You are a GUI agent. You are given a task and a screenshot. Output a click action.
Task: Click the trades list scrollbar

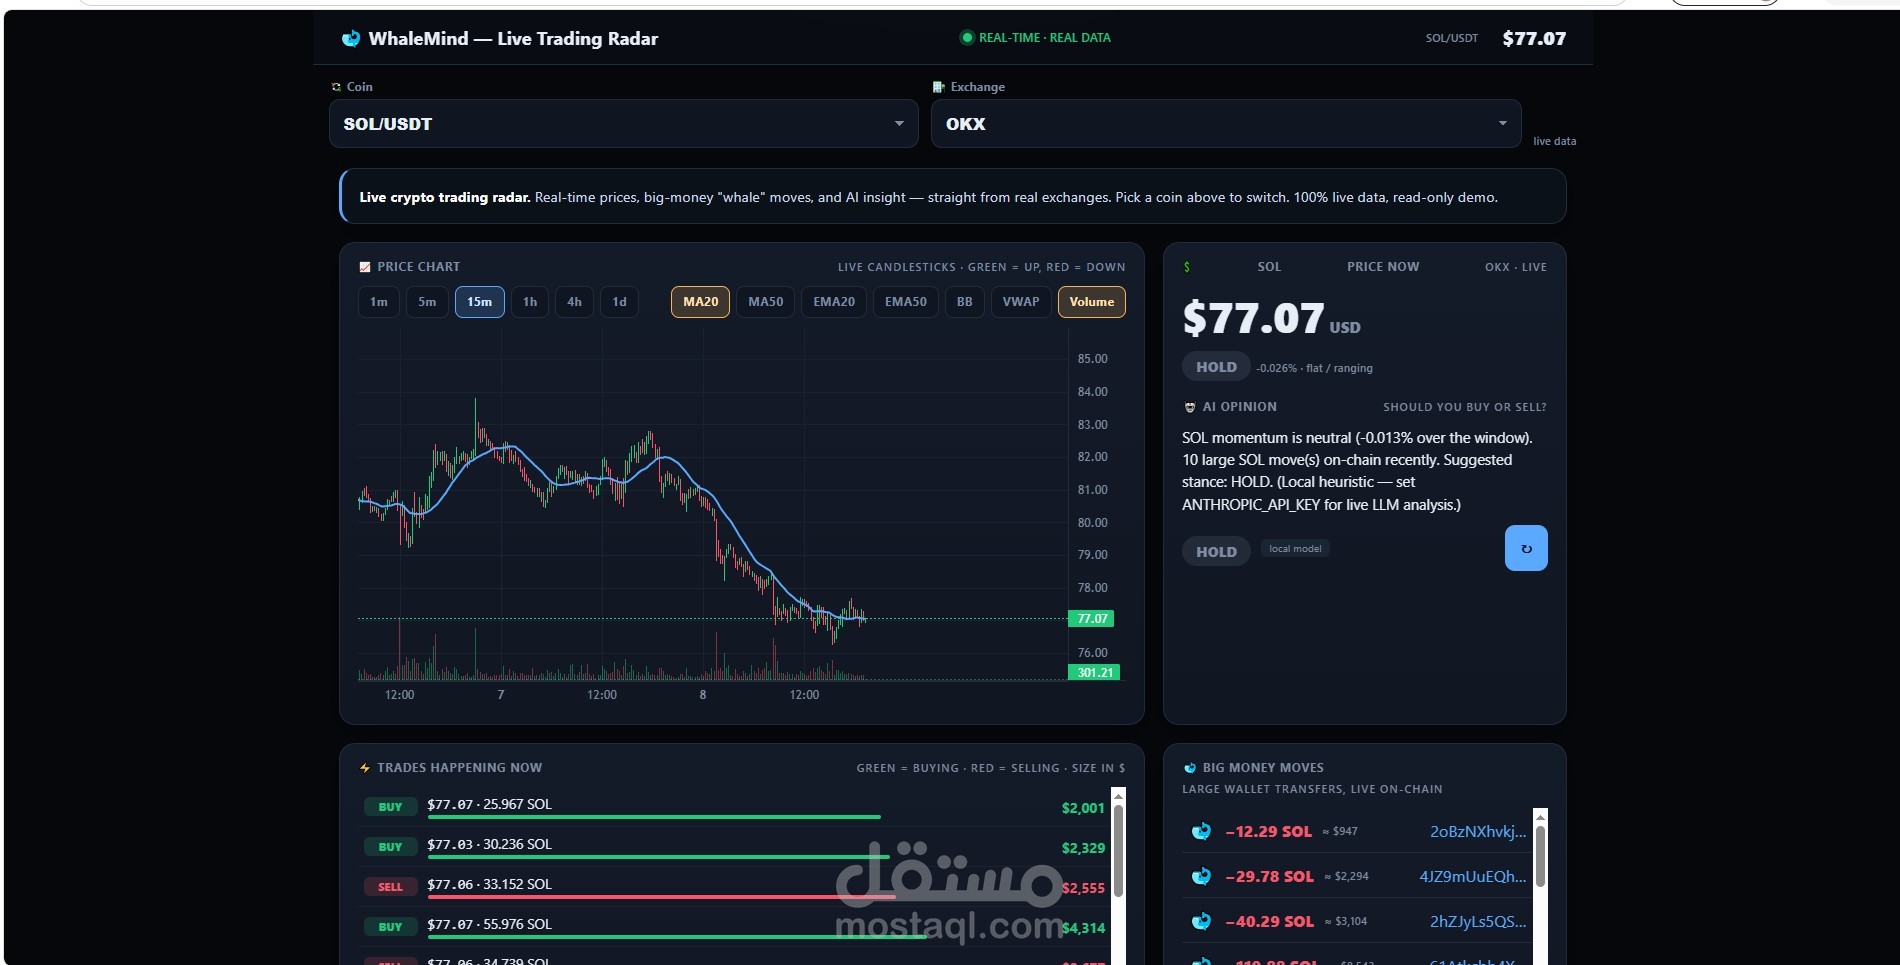pos(1118,850)
